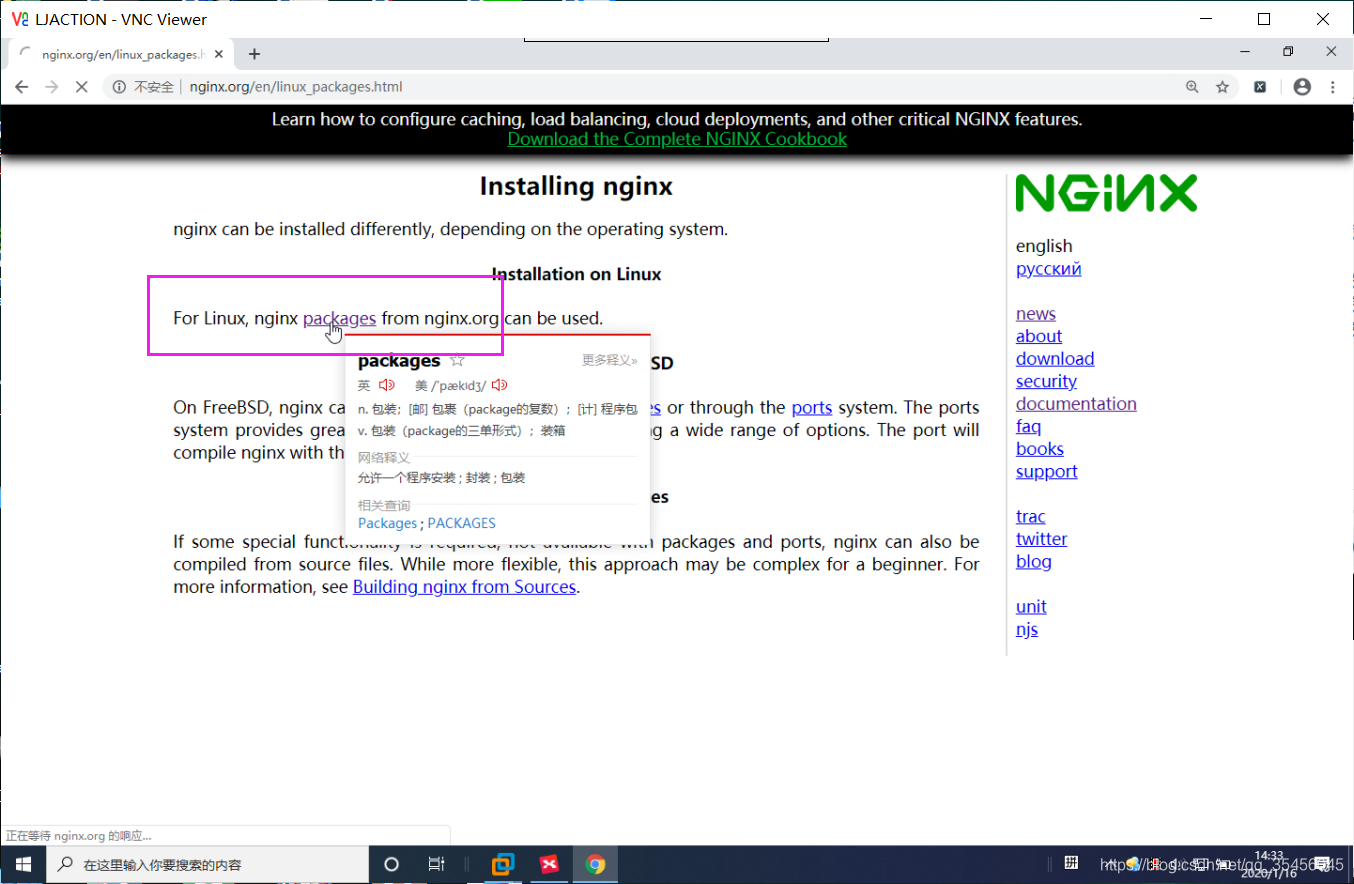
Task: Open Cortana circle icon on taskbar
Action: [x=392, y=864]
